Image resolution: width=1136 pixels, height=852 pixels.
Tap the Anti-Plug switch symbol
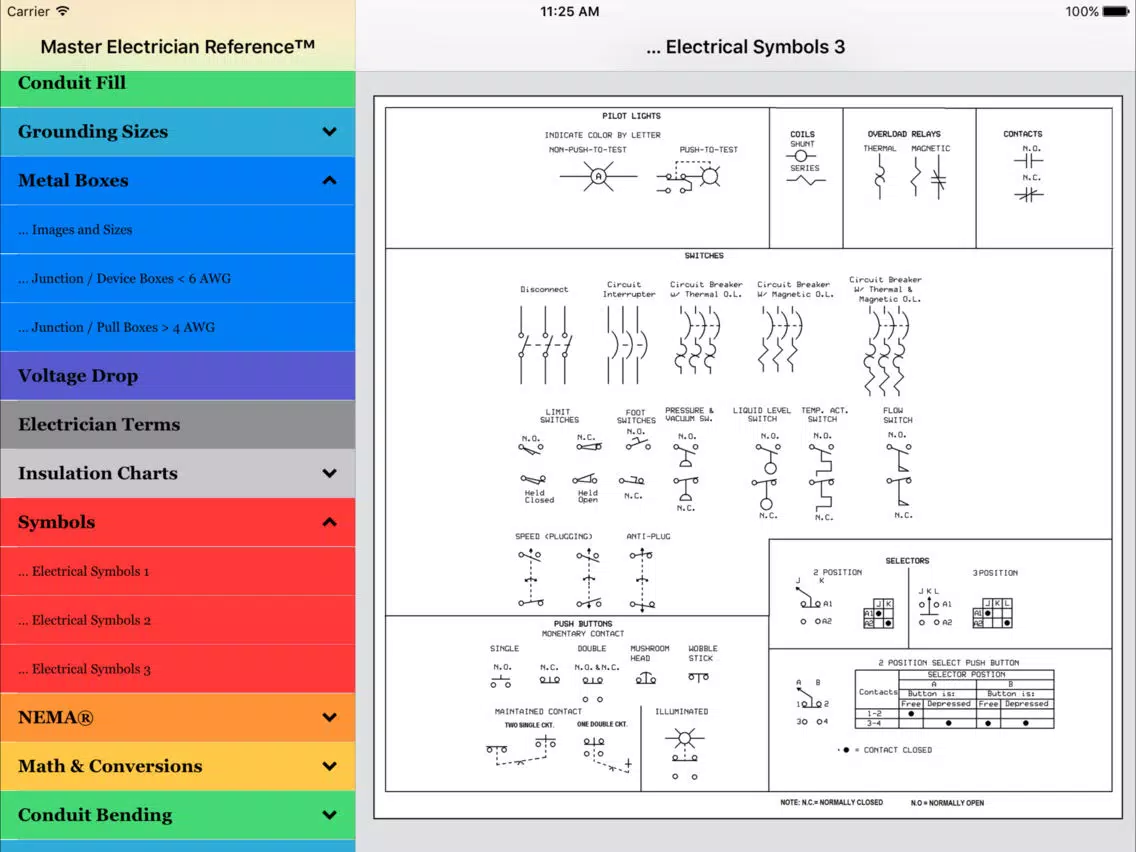(x=642, y=578)
